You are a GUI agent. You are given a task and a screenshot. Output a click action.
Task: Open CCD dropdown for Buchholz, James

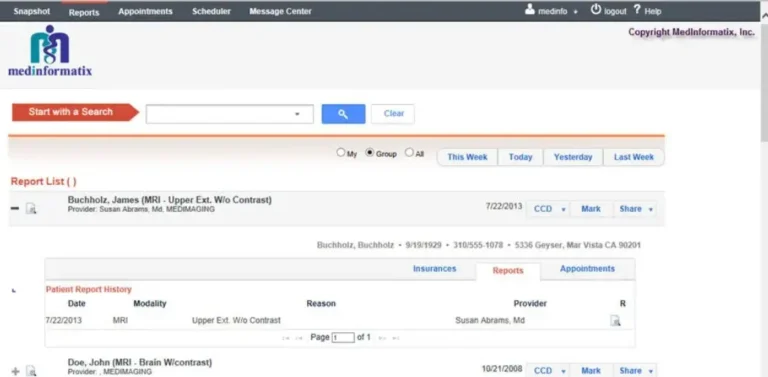(563, 209)
